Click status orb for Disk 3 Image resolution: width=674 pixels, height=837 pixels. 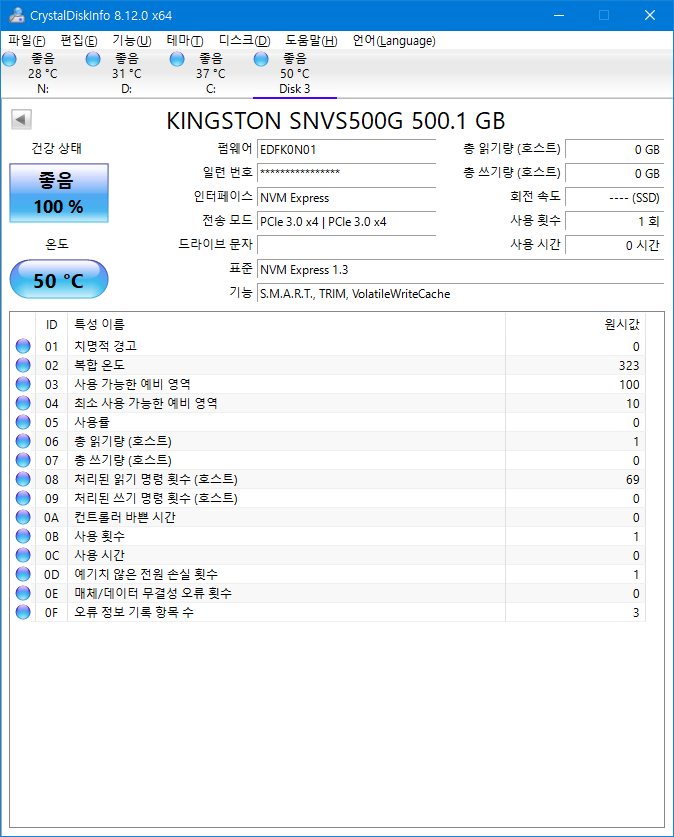(x=261, y=59)
